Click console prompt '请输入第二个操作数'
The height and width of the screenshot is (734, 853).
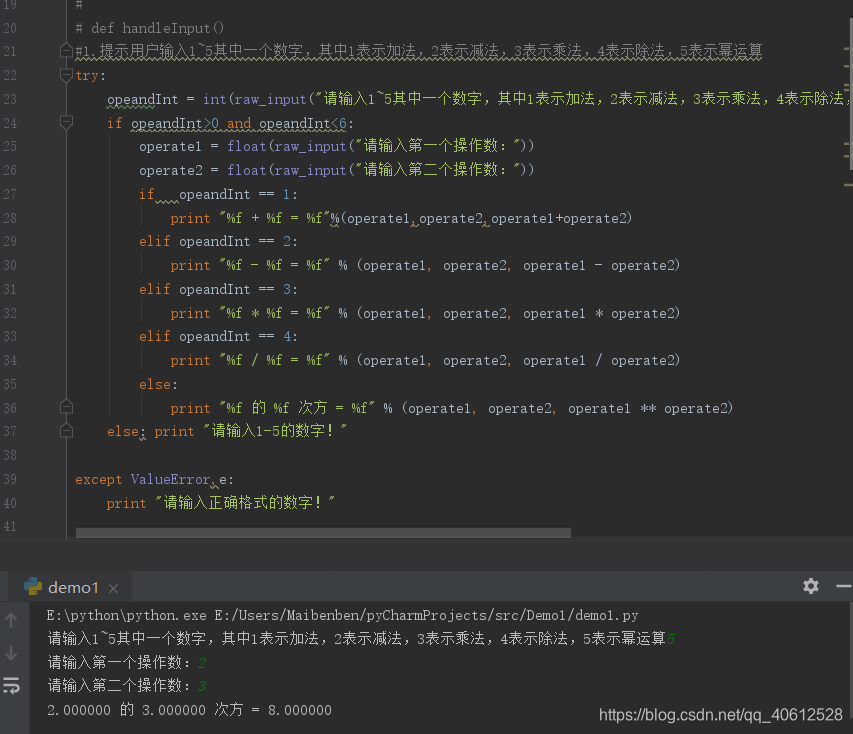(119, 686)
